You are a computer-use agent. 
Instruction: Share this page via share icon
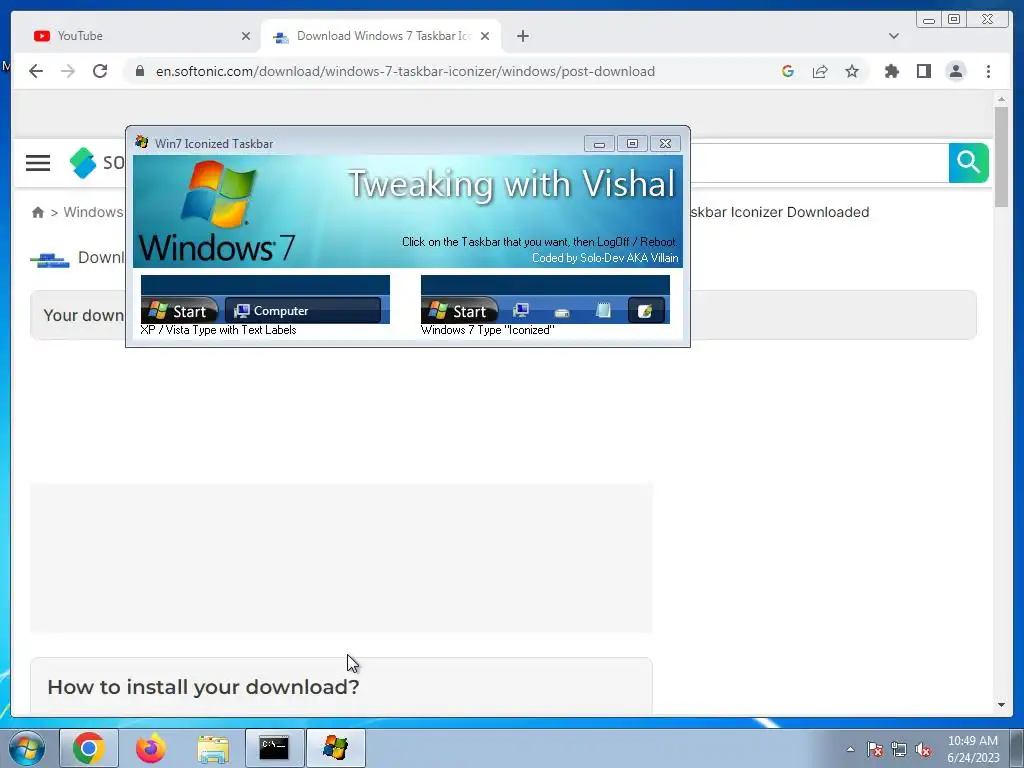point(820,71)
